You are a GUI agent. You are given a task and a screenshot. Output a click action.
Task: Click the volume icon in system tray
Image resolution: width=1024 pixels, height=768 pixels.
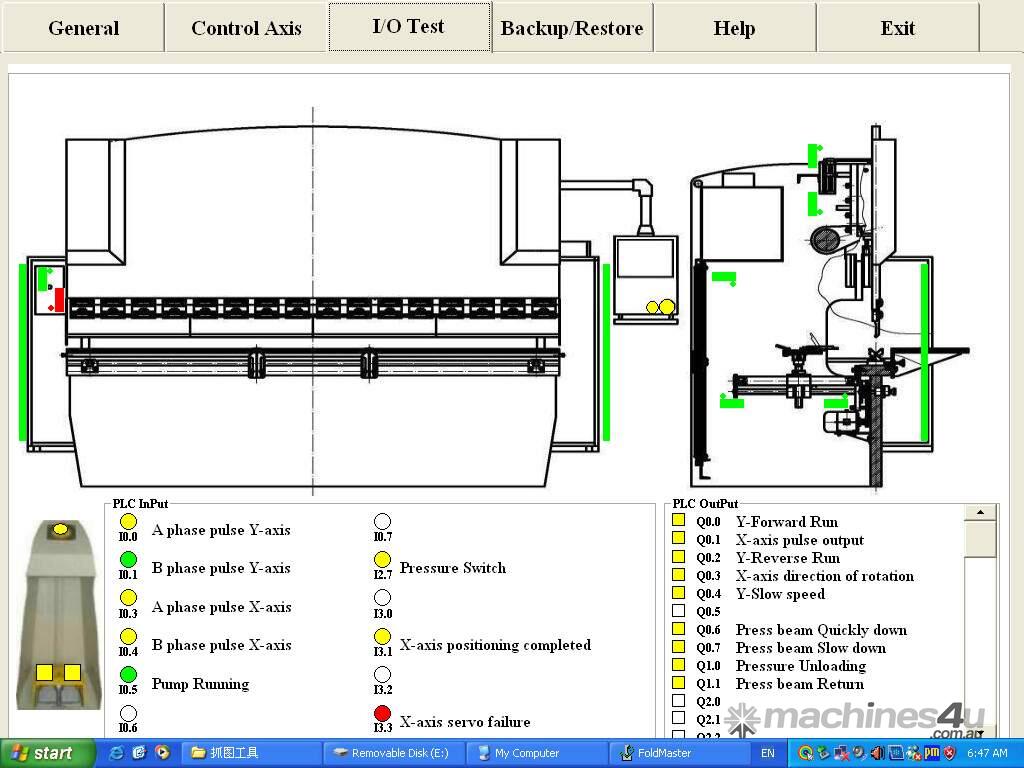pos(877,753)
